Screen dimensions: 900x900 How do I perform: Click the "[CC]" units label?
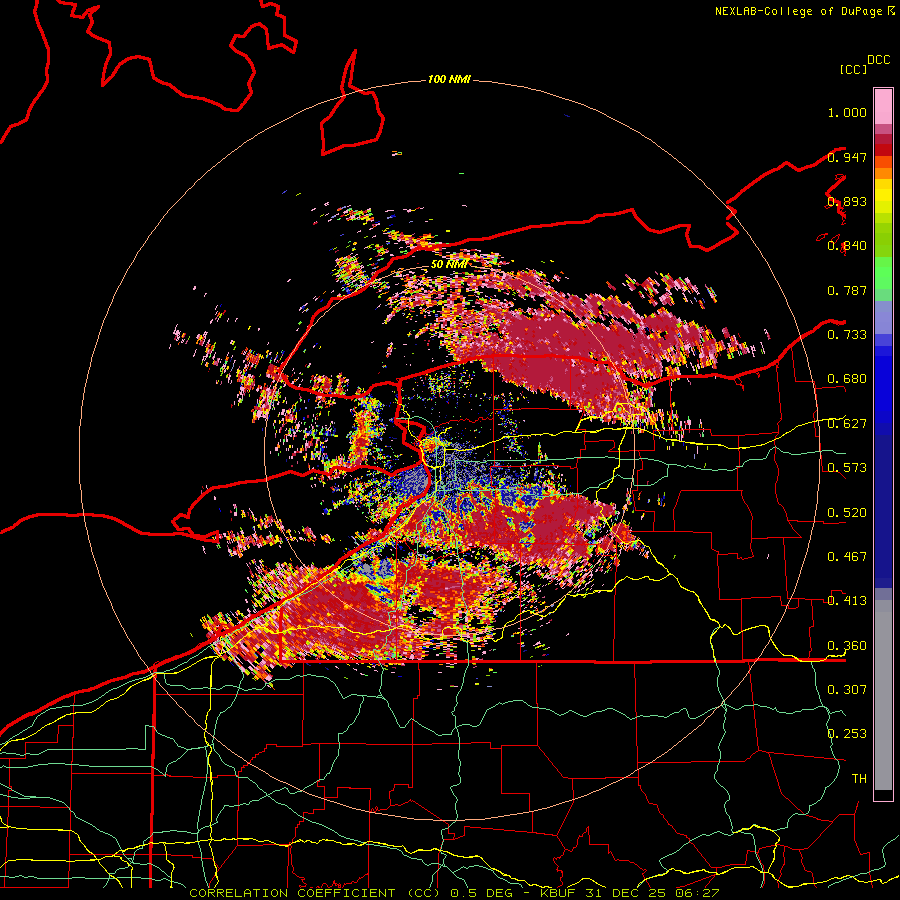(x=853, y=69)
